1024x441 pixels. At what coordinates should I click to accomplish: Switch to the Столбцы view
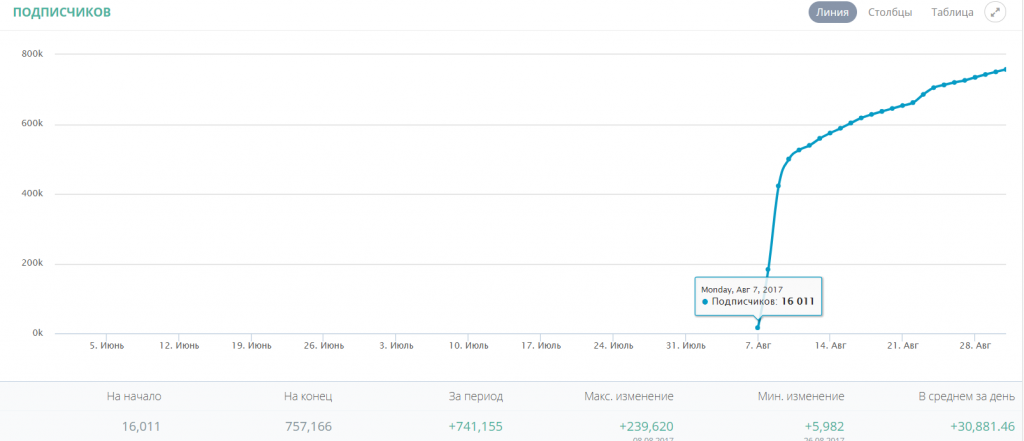[890, 13]
